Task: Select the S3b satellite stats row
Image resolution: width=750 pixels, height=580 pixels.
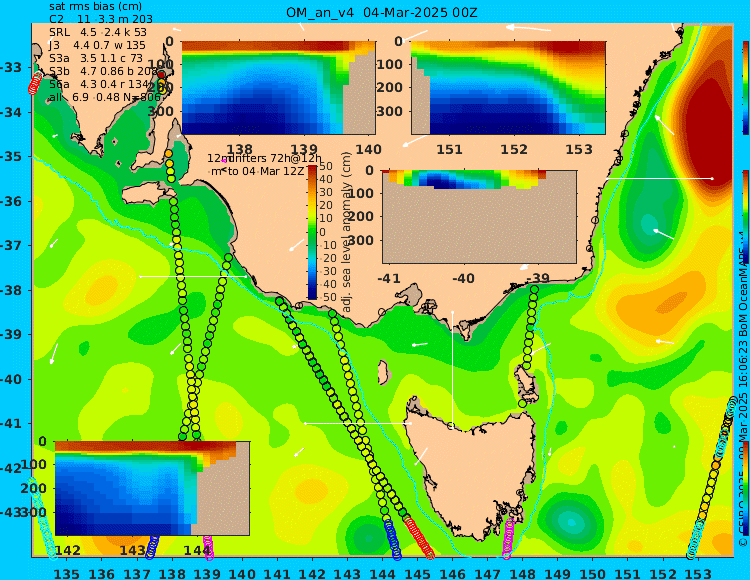Action: coord(103,71)
